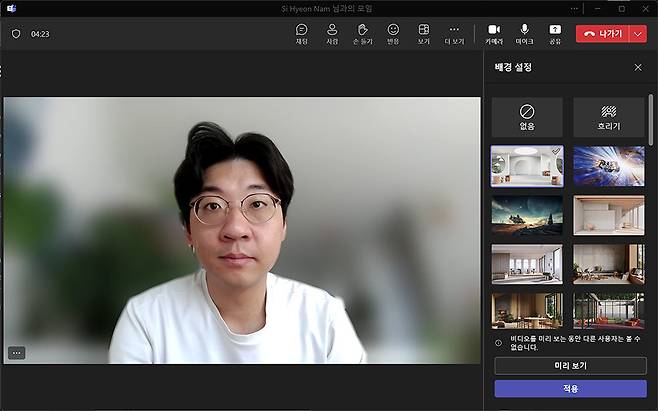Close the 배경 설정 panel
658x411 pixels.
click(638, 67)
